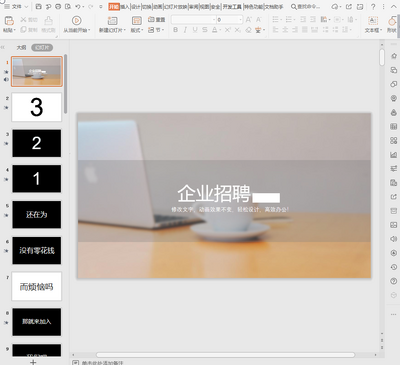Select the 而烦恼吗 slide thumbnail
This screenshot has width=400, height=365.
point(37,286)
